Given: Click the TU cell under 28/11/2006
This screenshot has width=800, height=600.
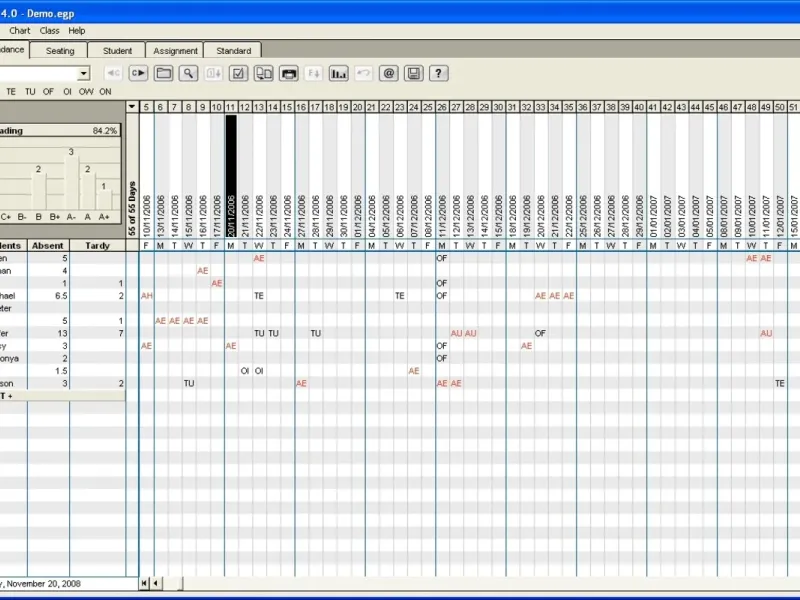Looking at the screenshot, I should (315, 333).
